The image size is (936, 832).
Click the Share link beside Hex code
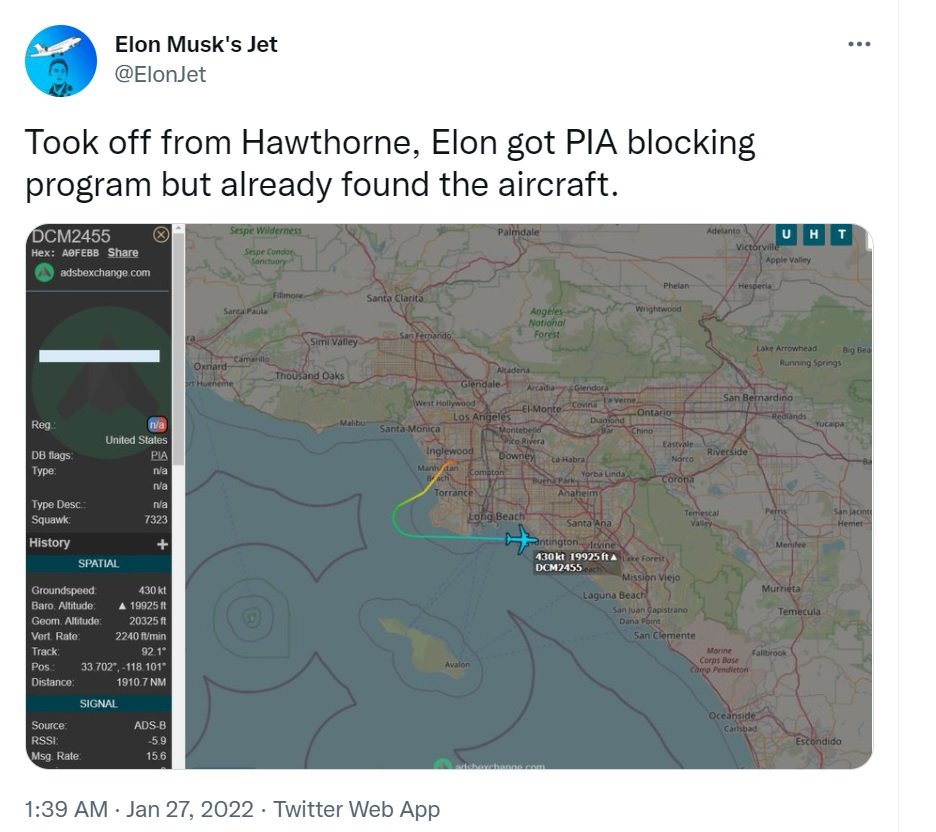[123, 253]
